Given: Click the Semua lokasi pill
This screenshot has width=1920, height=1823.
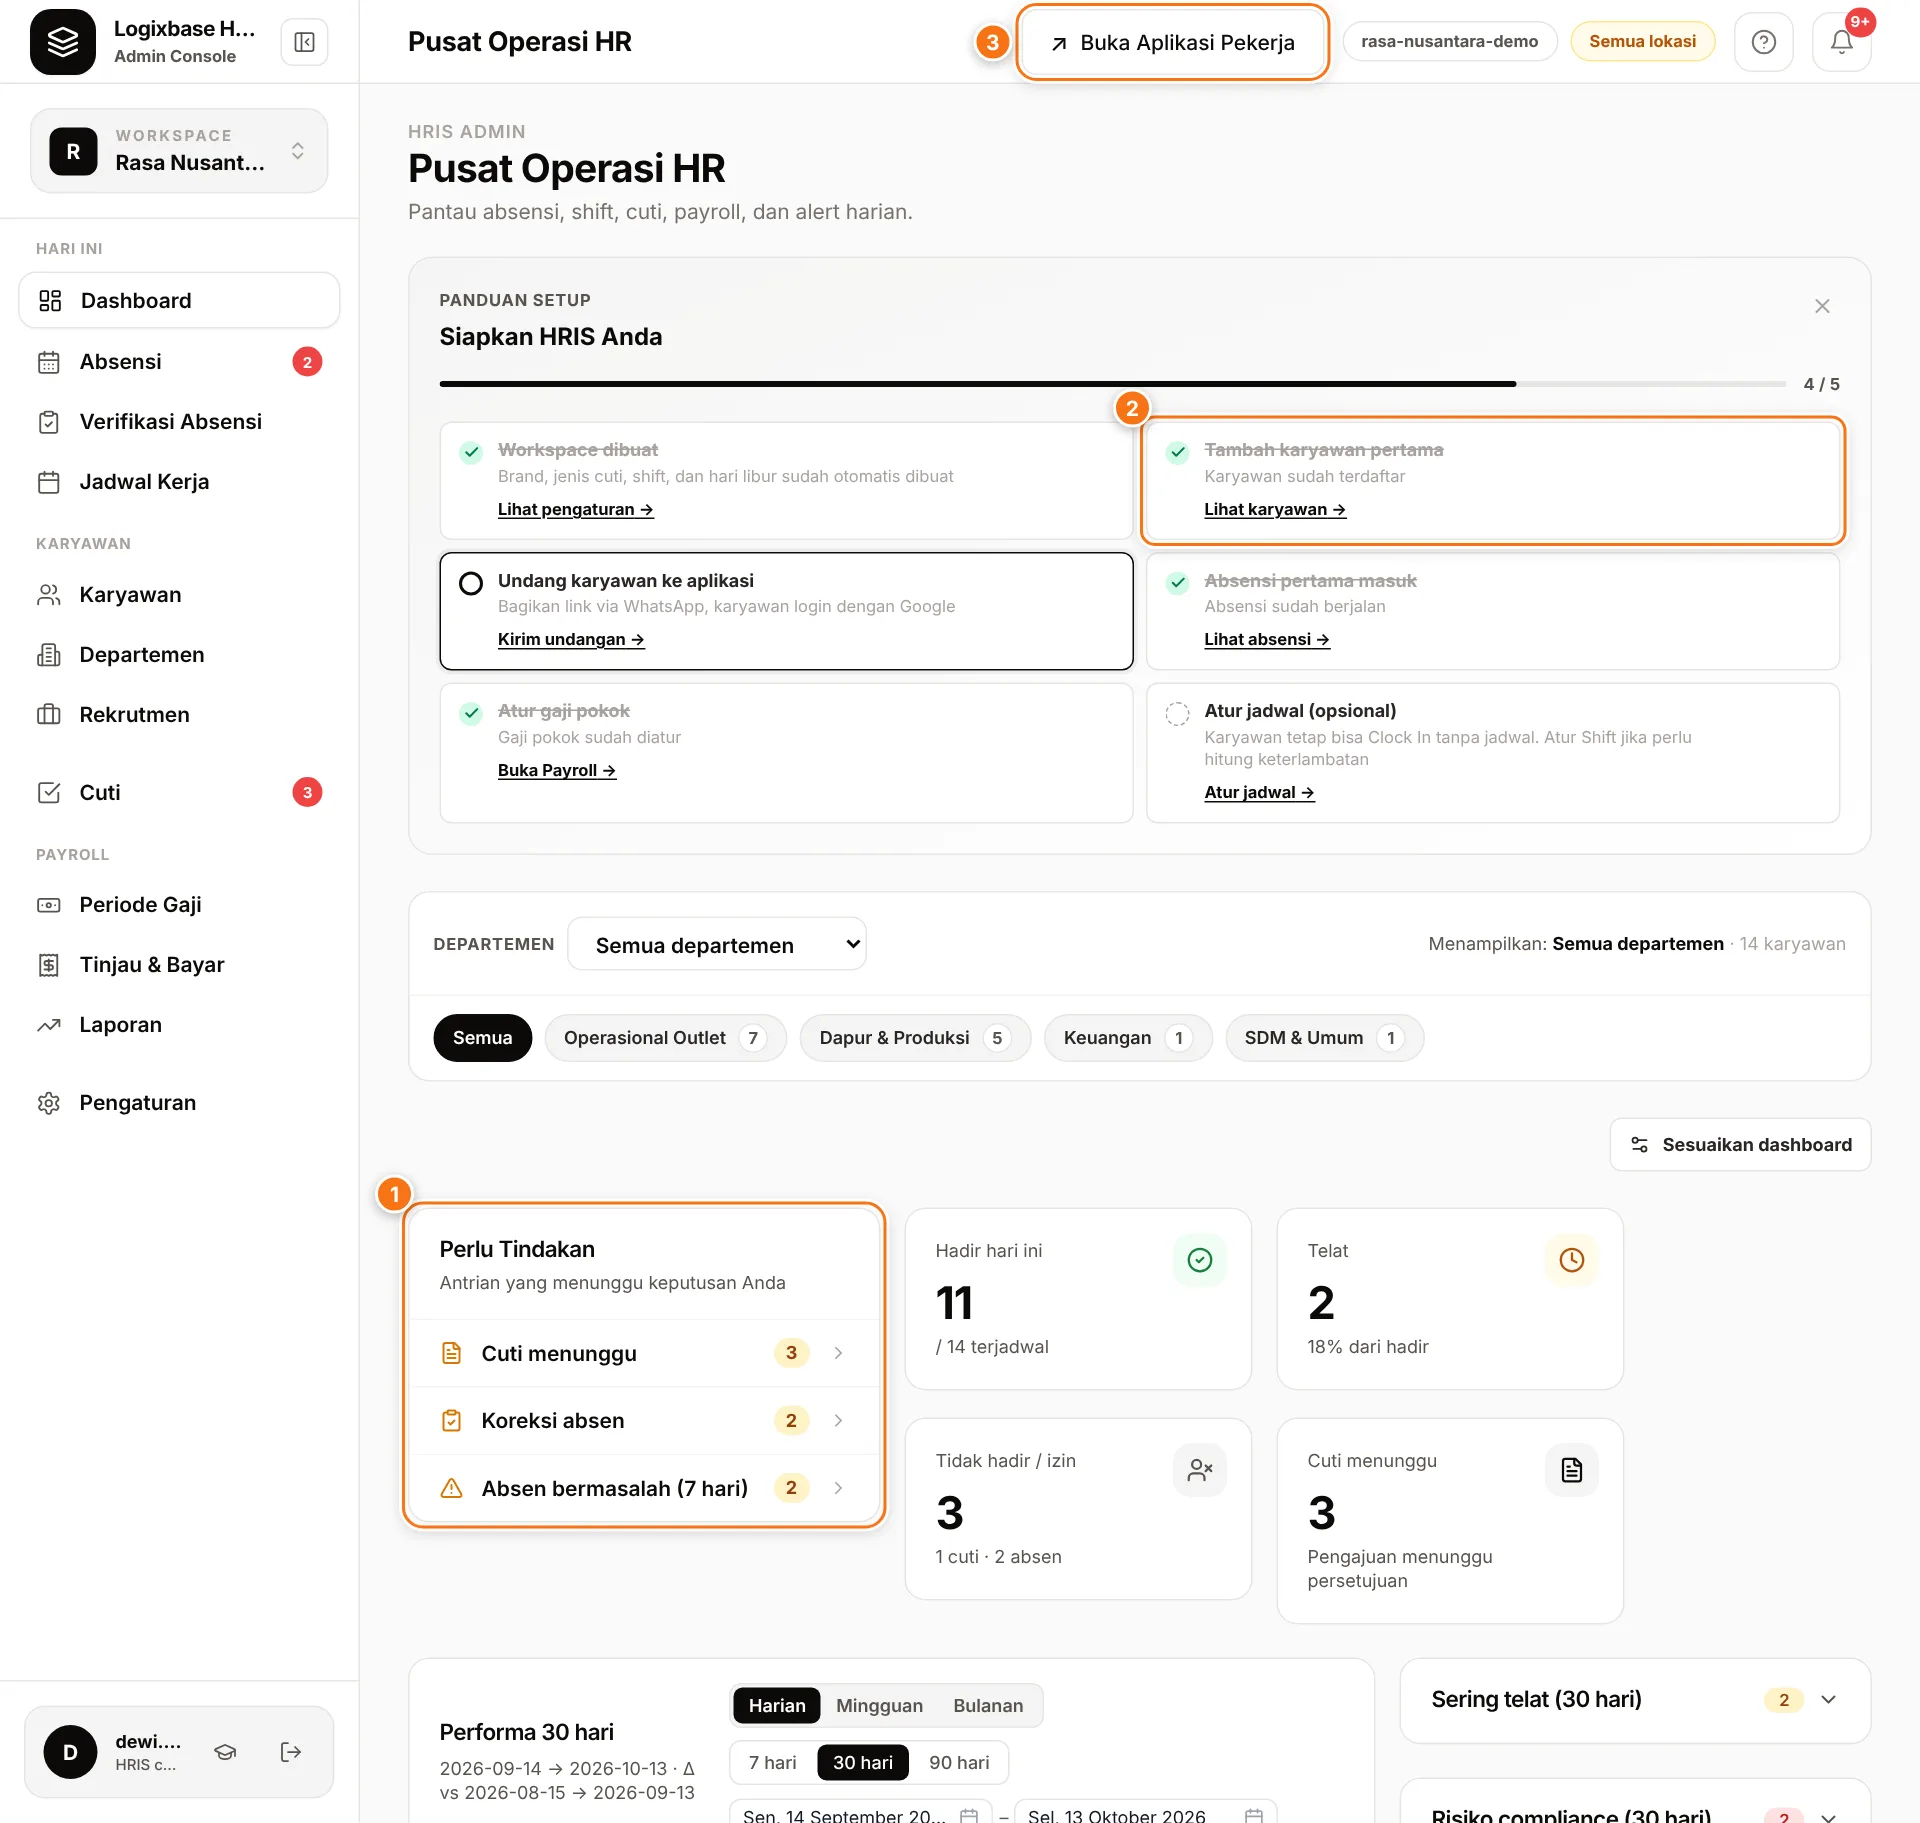Looking at the screenshot, I should [1642, 41].
